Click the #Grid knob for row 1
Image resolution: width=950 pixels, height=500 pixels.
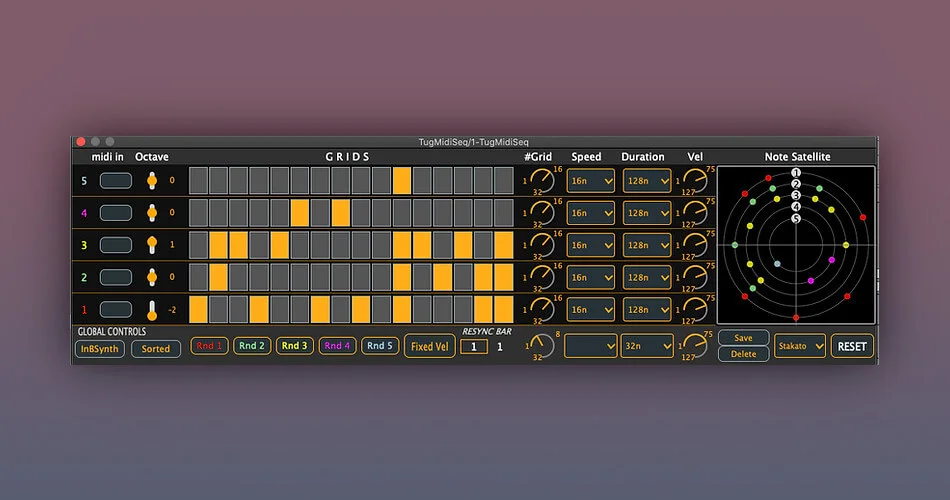542,309
